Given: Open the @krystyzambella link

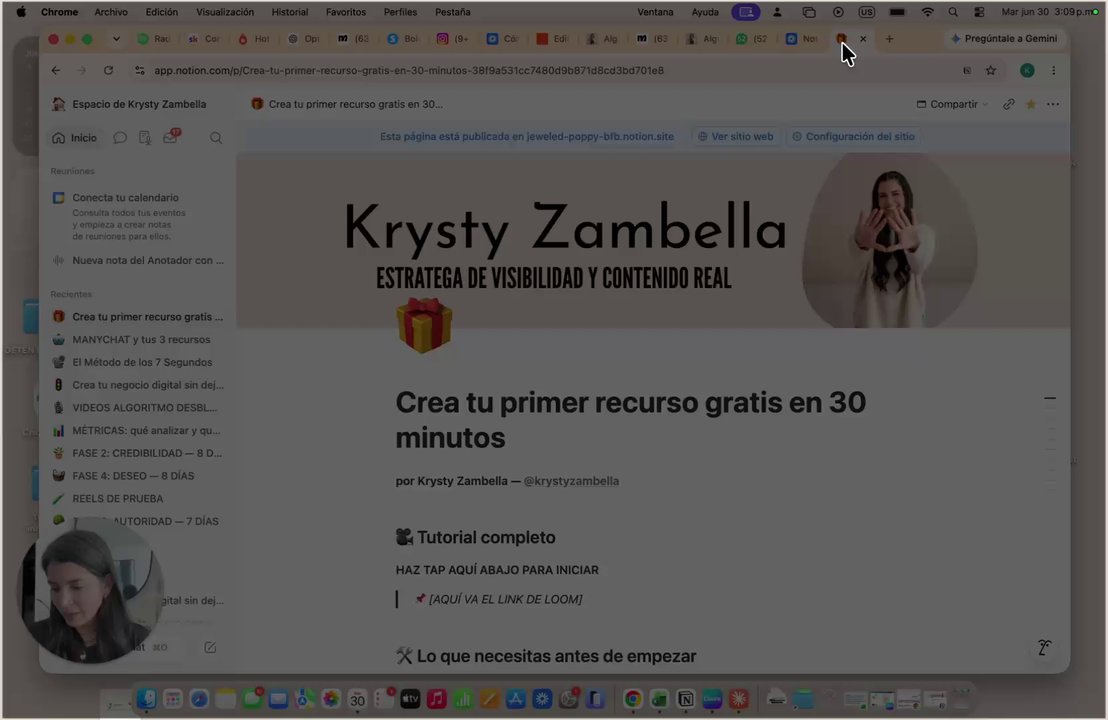Looking at the screenshot, I should (x=571, y=480).
